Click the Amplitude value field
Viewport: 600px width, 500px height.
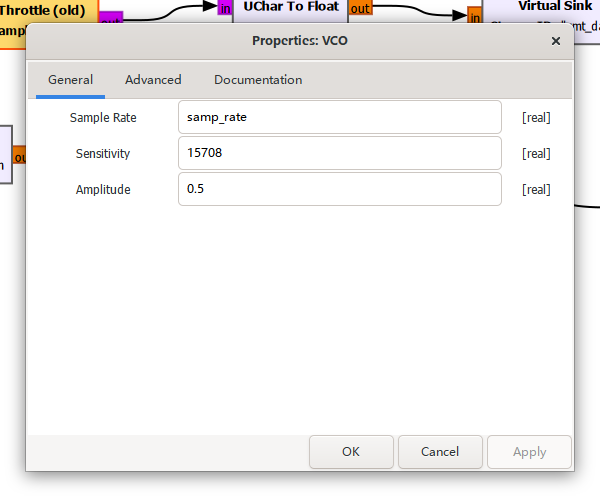coord(340,189)
